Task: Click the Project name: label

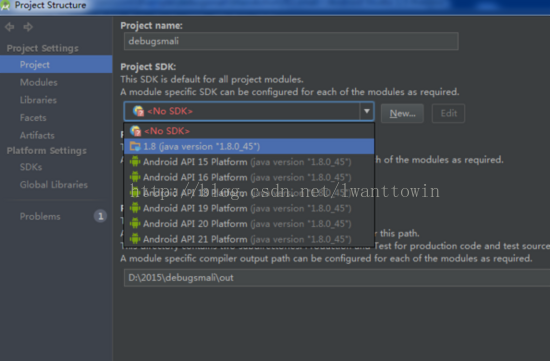Action: pyautogui.click(x=152, y=26)
